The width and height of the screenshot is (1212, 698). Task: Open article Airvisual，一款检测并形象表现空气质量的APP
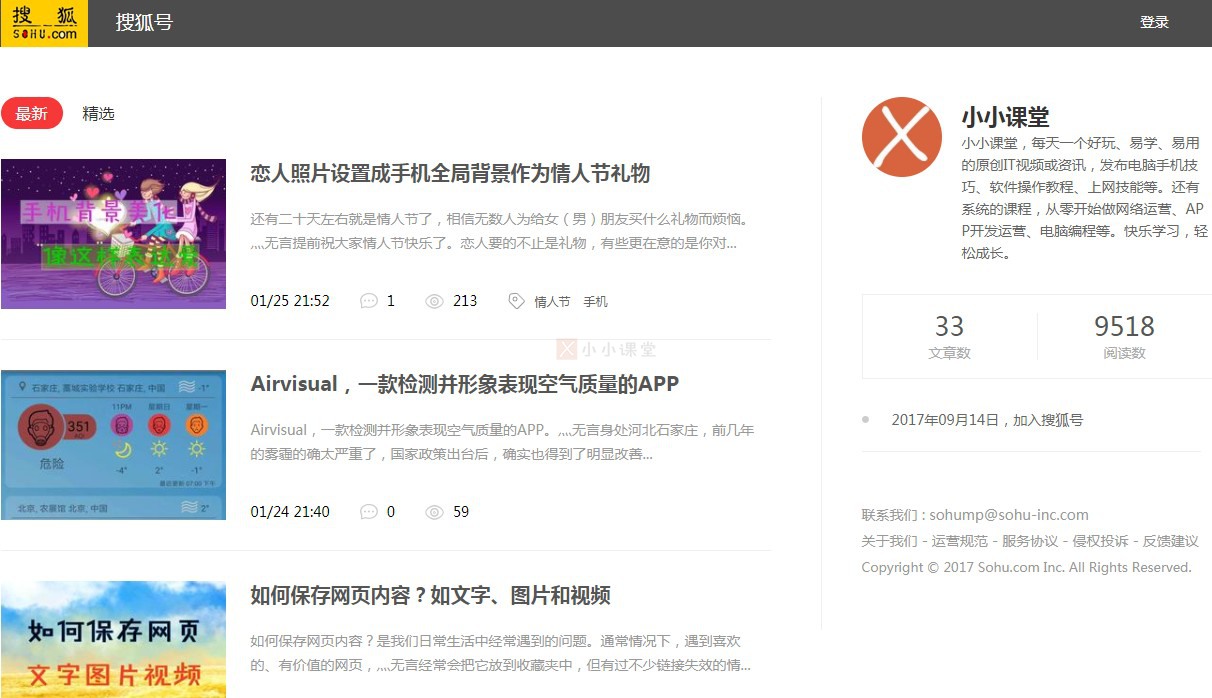(465, 384)
